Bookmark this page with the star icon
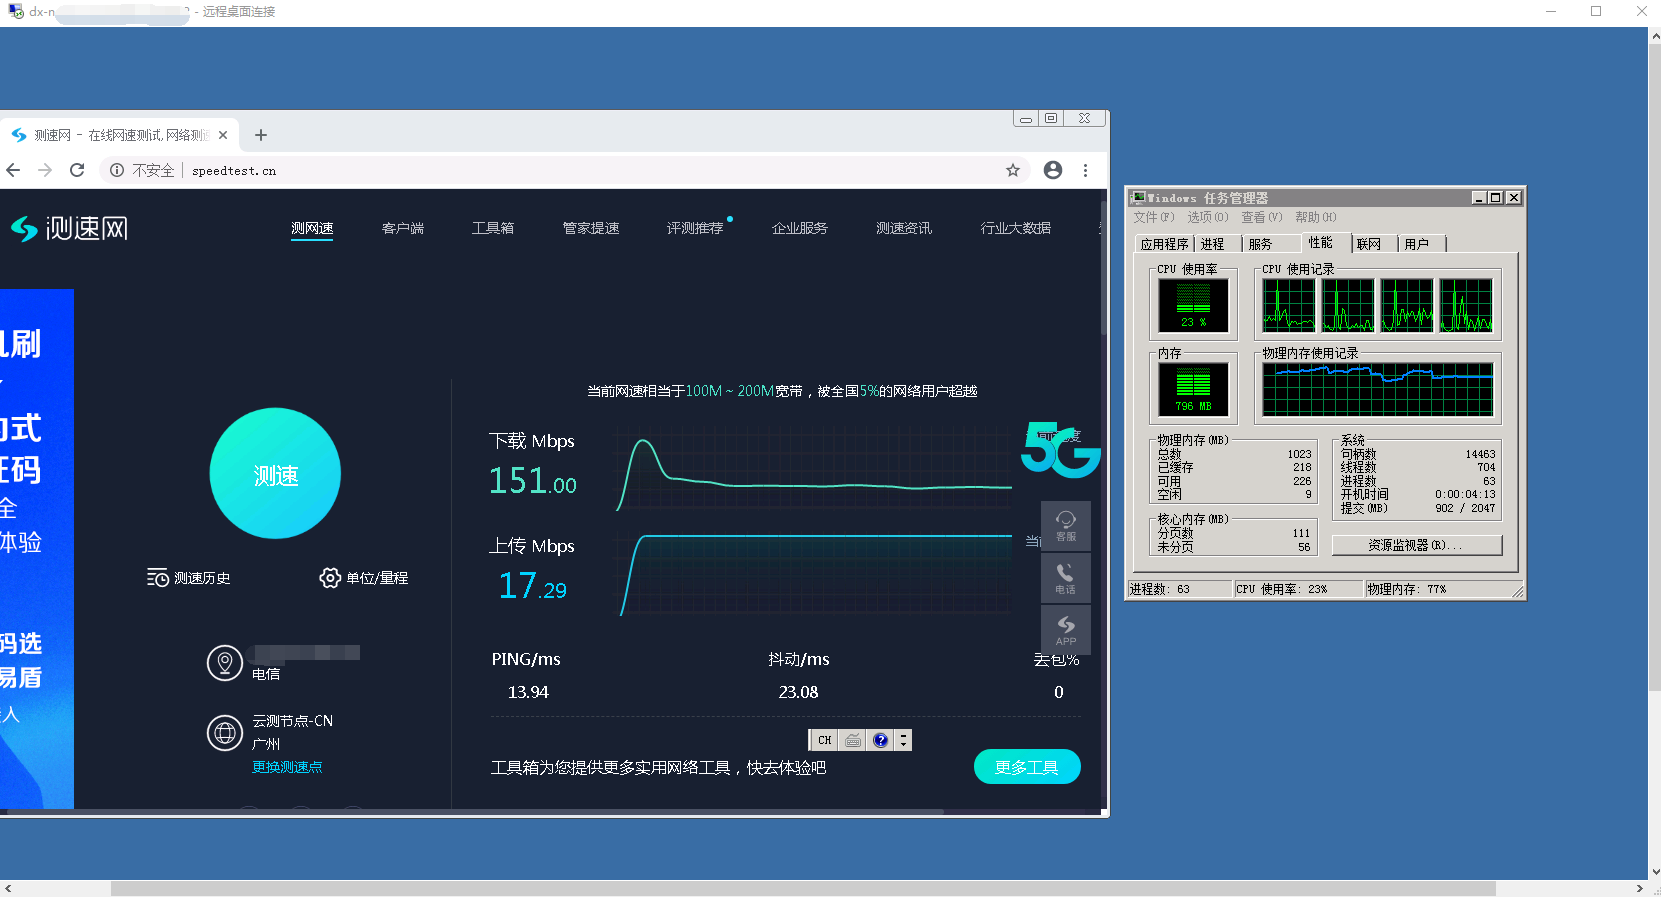This screenshot has width=1661, height=897. coord(1013,170)
